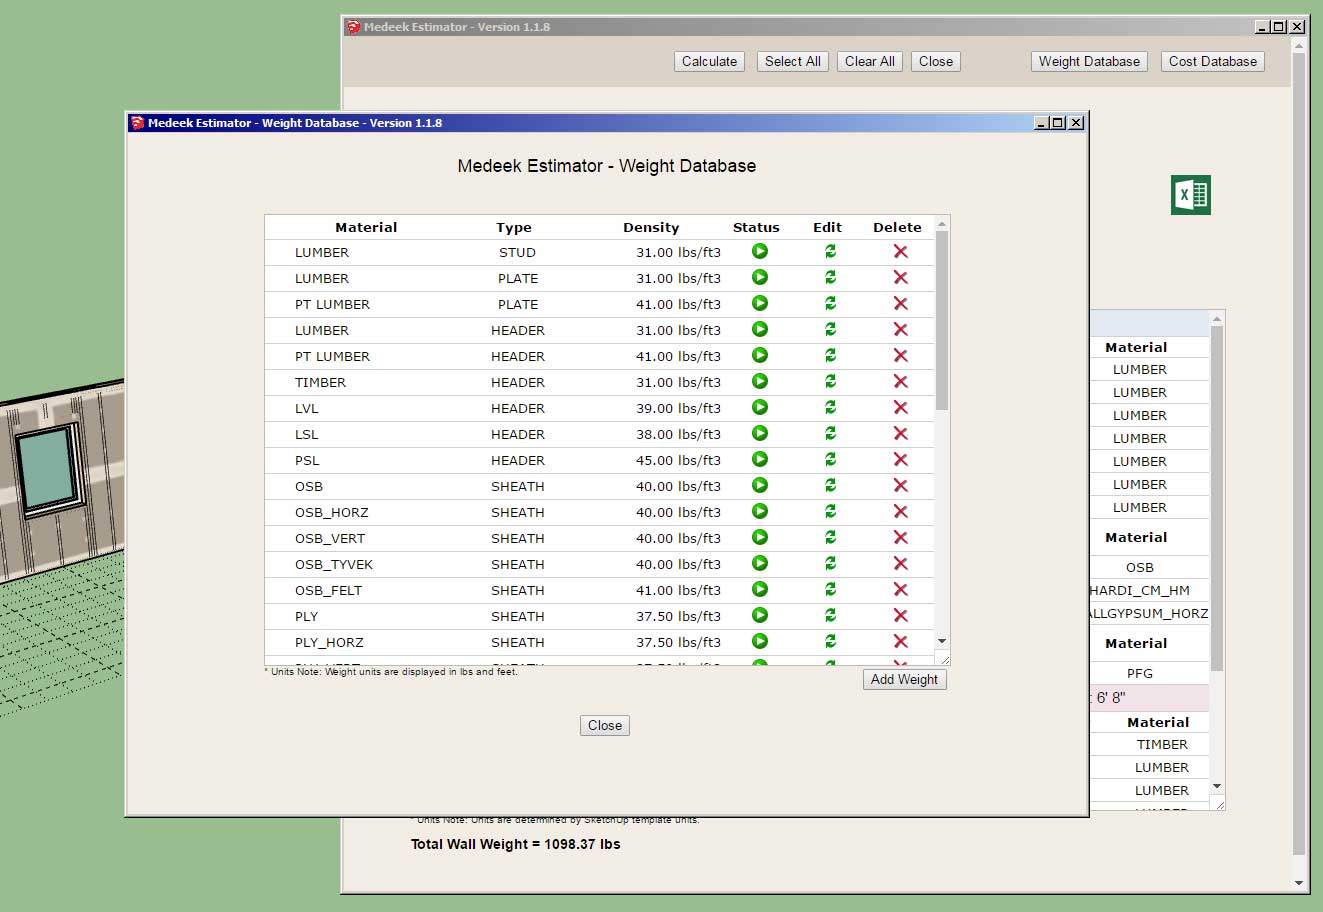Image resolution: width=1323 pixels, height=912 pixels.
Task: Delete the LUMBER STUD weight entry
Action: (900, 252)
